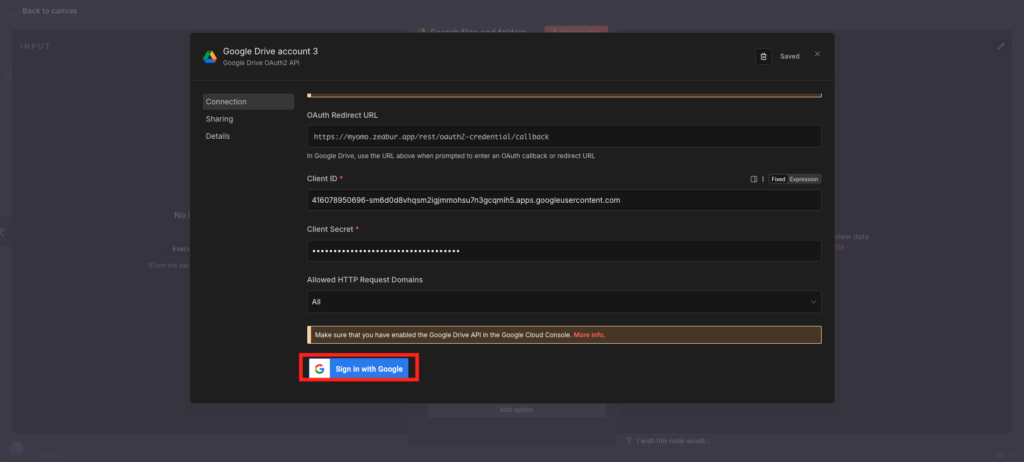Click the chevron on the All dropdown
Viewport: 1024px width, 462px height.
click(x=812, y=301)
